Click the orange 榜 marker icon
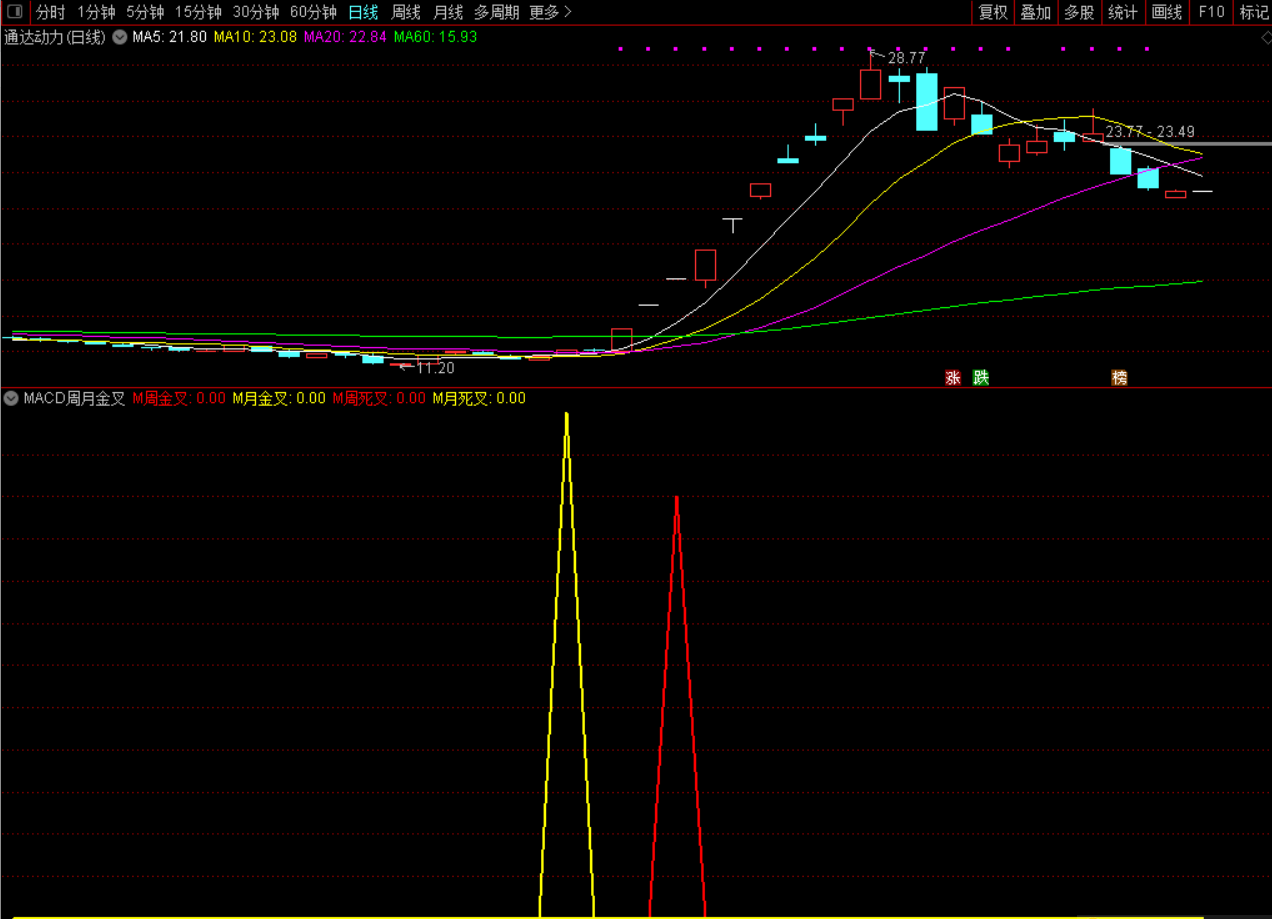1272x919 pixels. [1120, 378]
